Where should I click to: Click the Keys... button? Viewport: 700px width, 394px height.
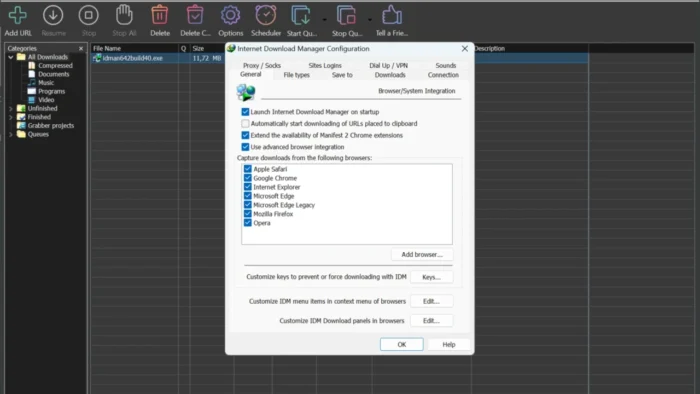431,277
